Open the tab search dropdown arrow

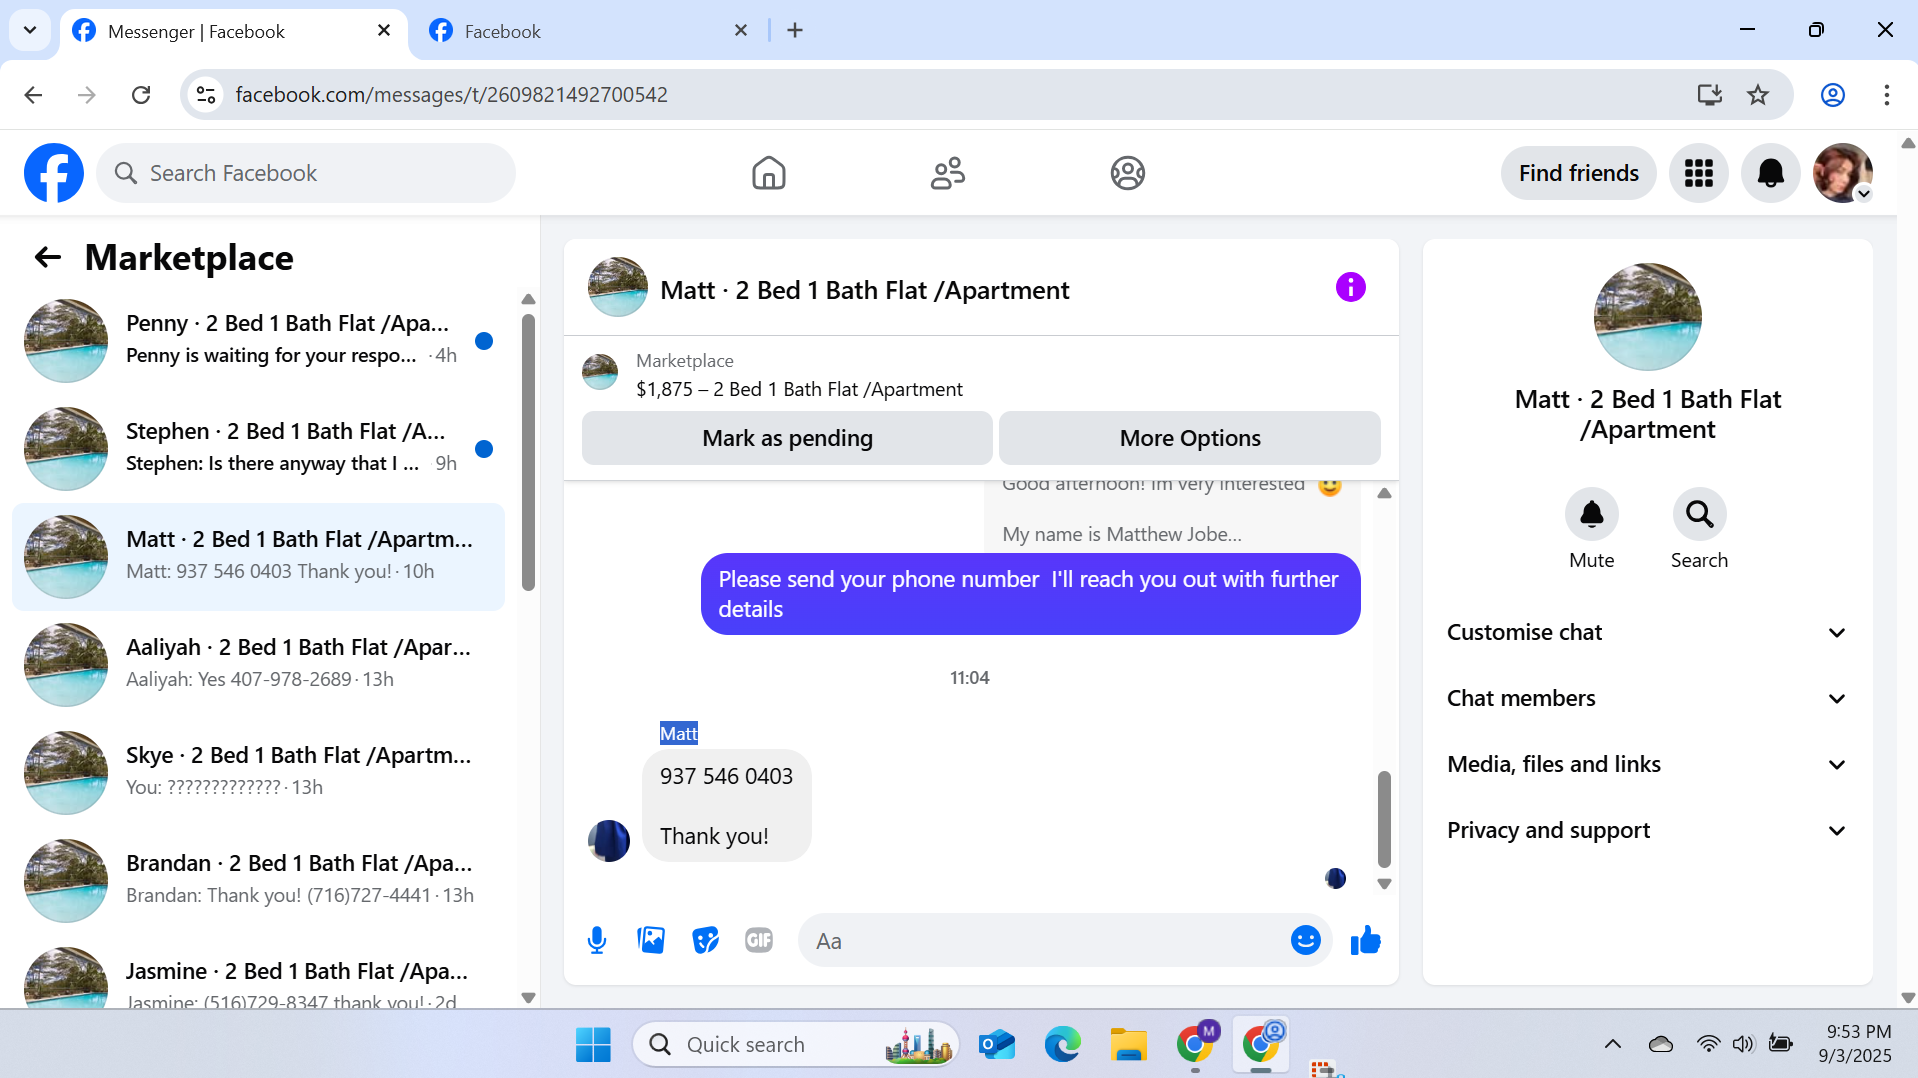(30, 30)
